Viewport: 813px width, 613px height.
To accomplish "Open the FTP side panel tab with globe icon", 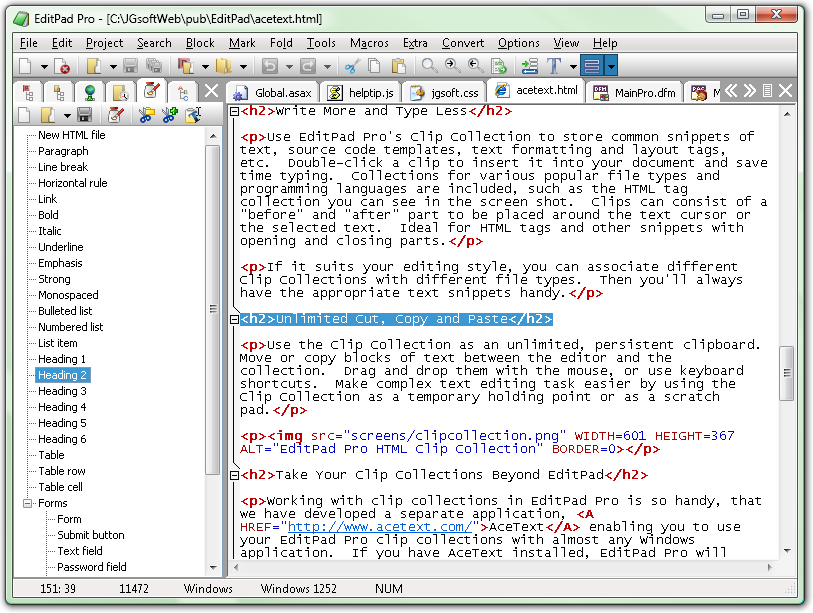I will click(x=90, y=93).
